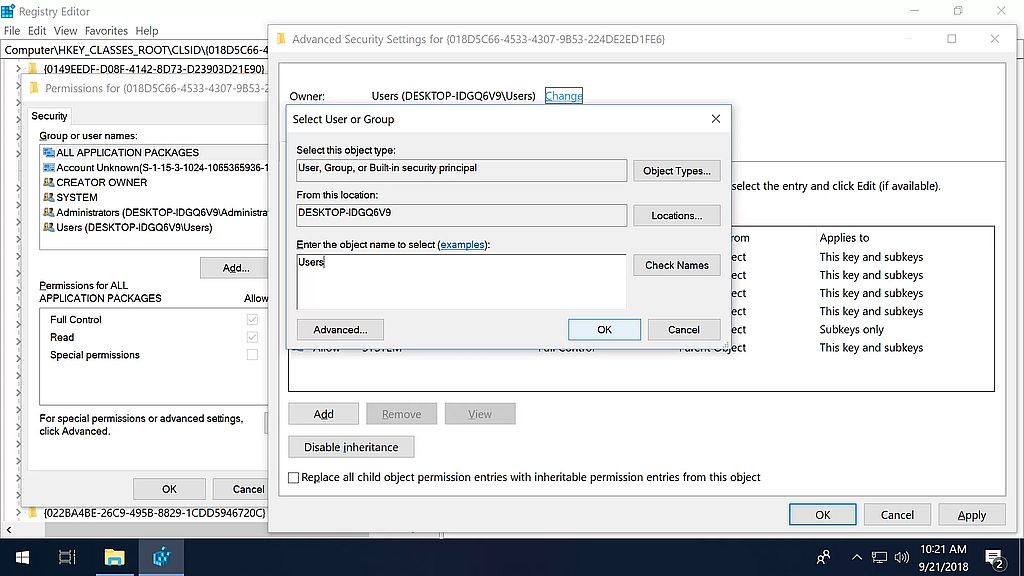Click Add in Permissions dialog
1024x576 pixels.
pyautogui.click(x=235, y=268)
